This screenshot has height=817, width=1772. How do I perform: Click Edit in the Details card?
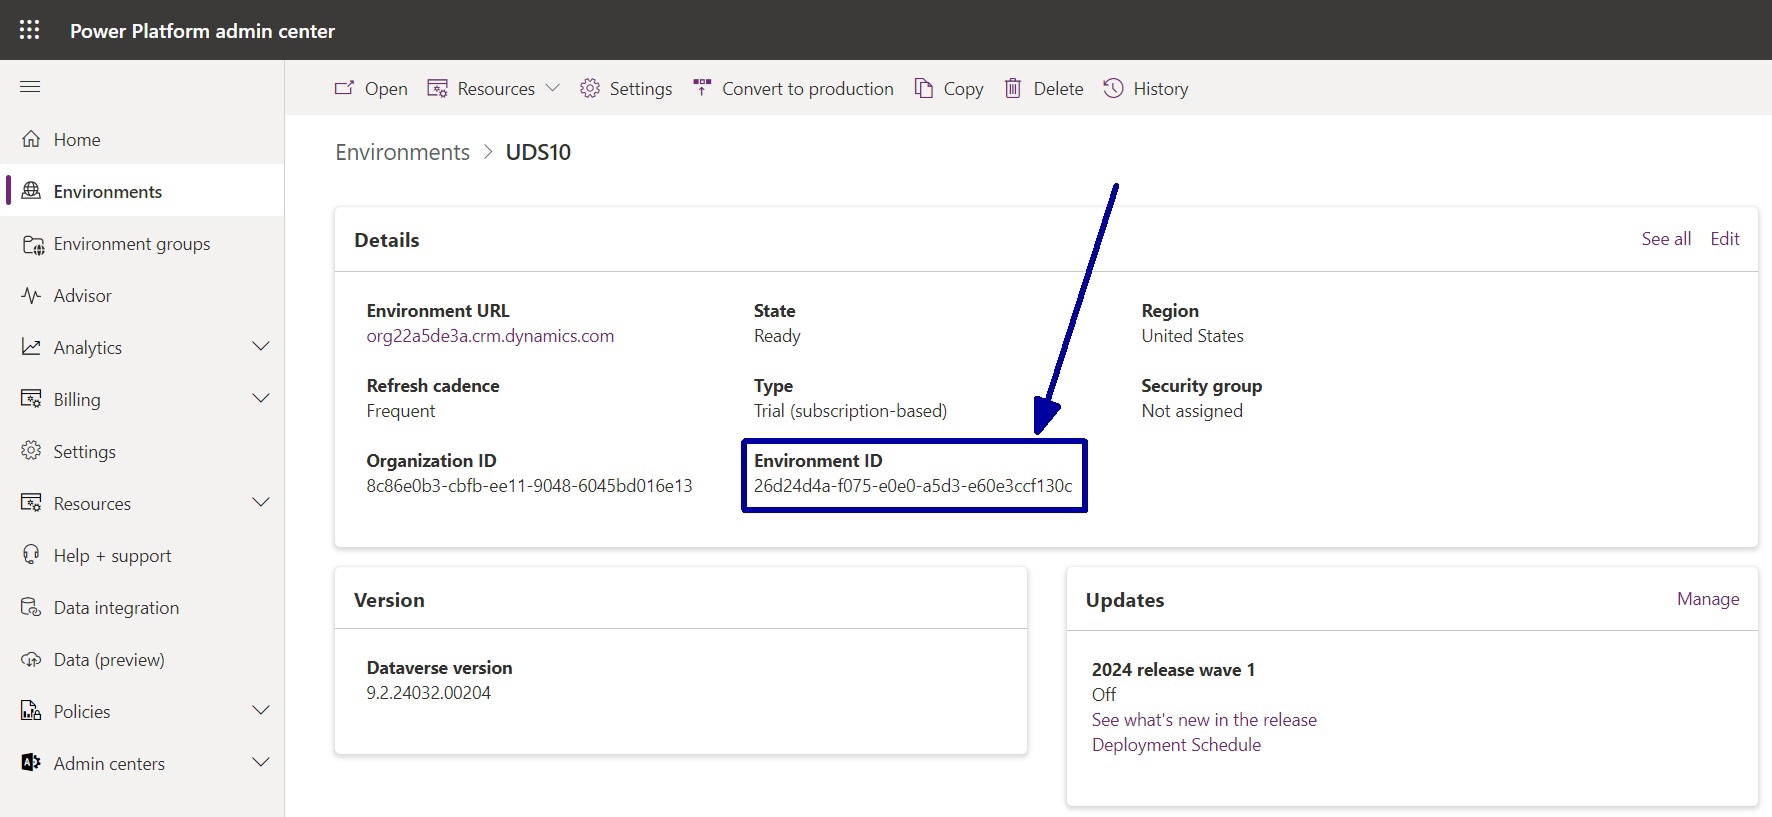point(1724,239)
